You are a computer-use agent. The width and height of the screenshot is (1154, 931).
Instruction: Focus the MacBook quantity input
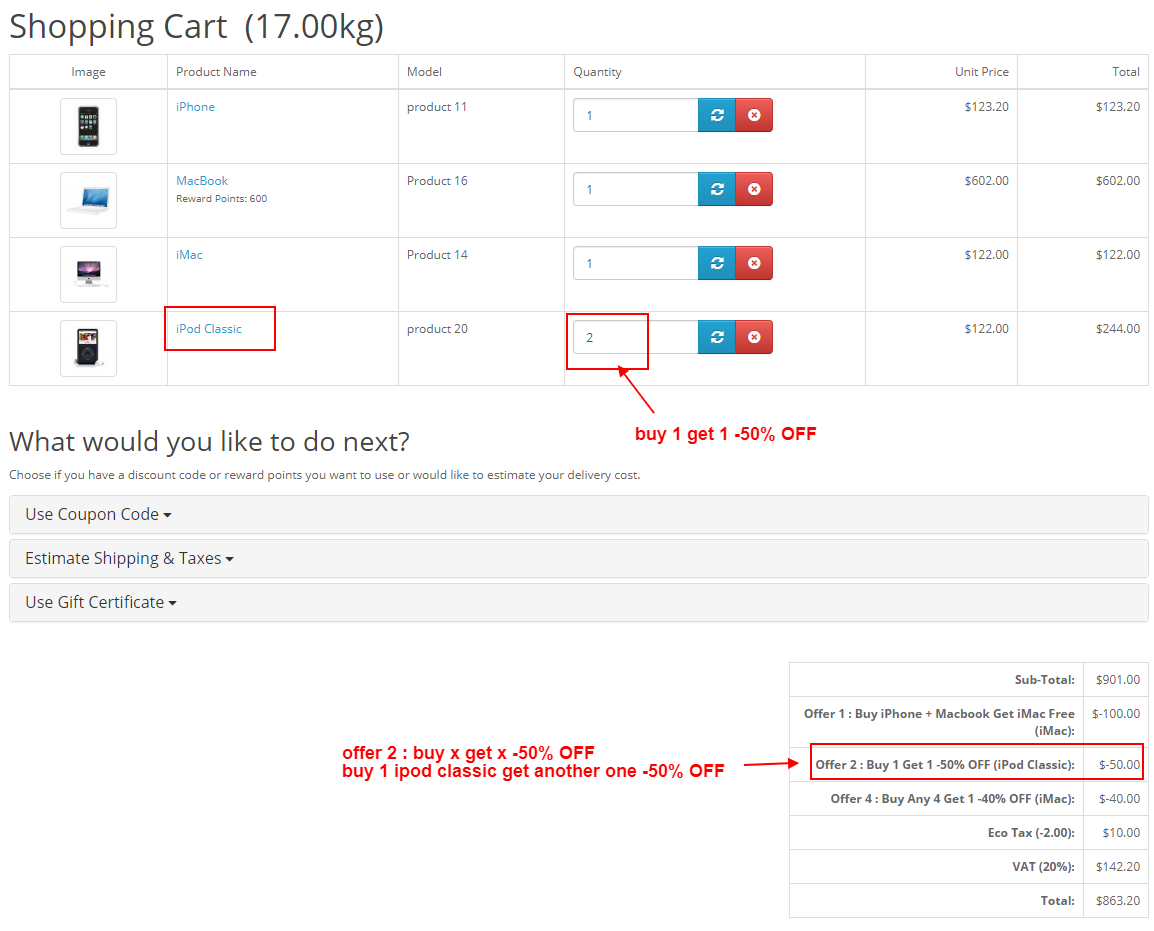[x=636, y=189]
